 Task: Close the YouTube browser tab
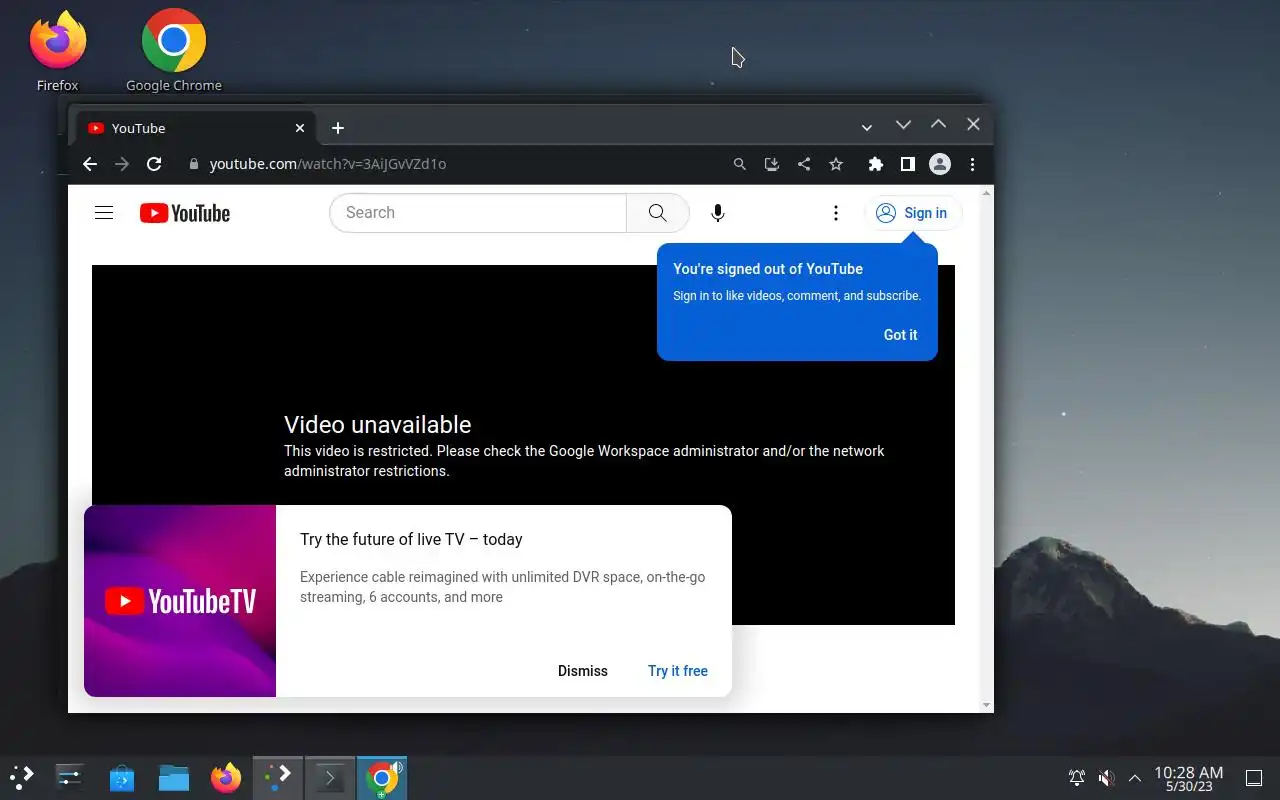tap(299, 128)
